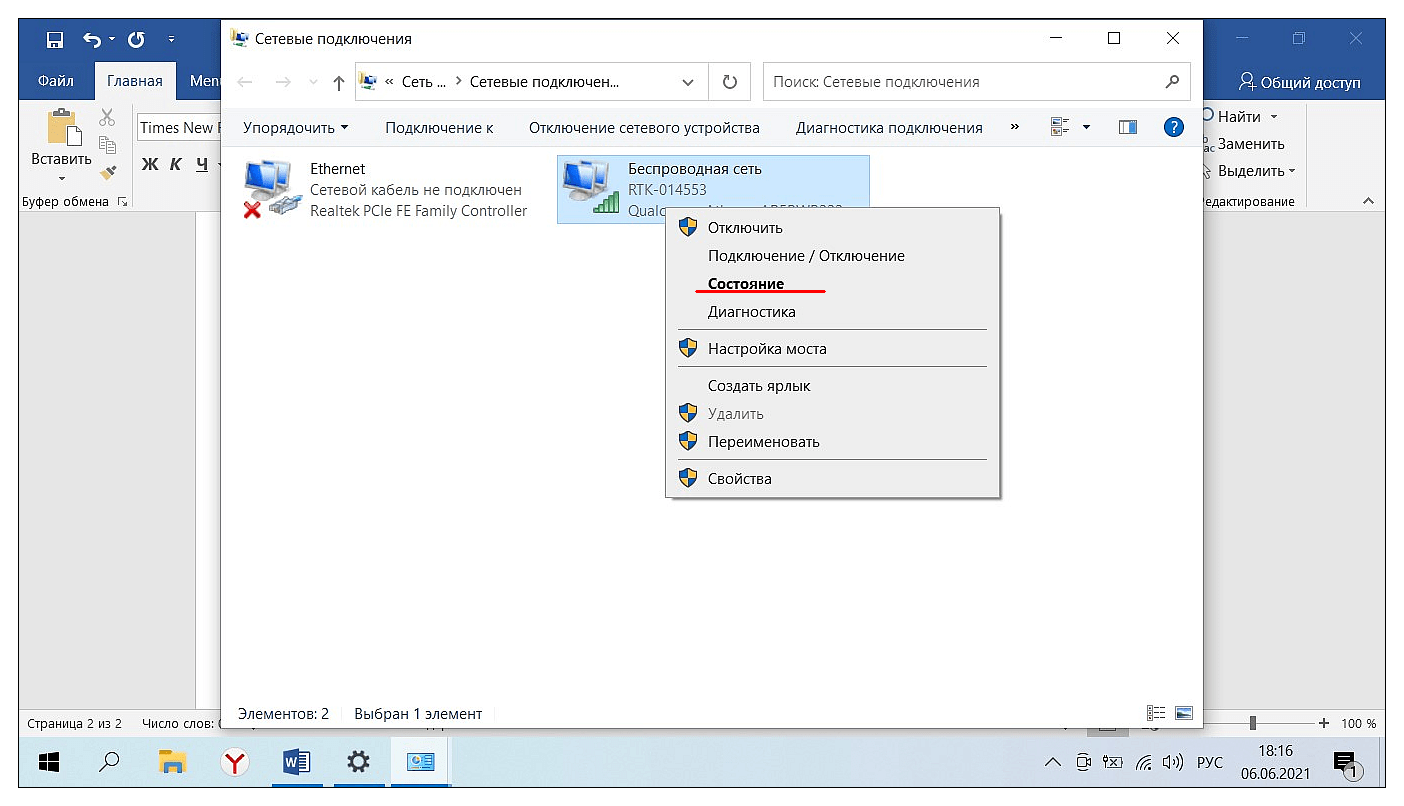The height and width of the screenshot is (806, 1404).
Task: Click Найти in Word editing group
Action: click(x=1239, y=117)
